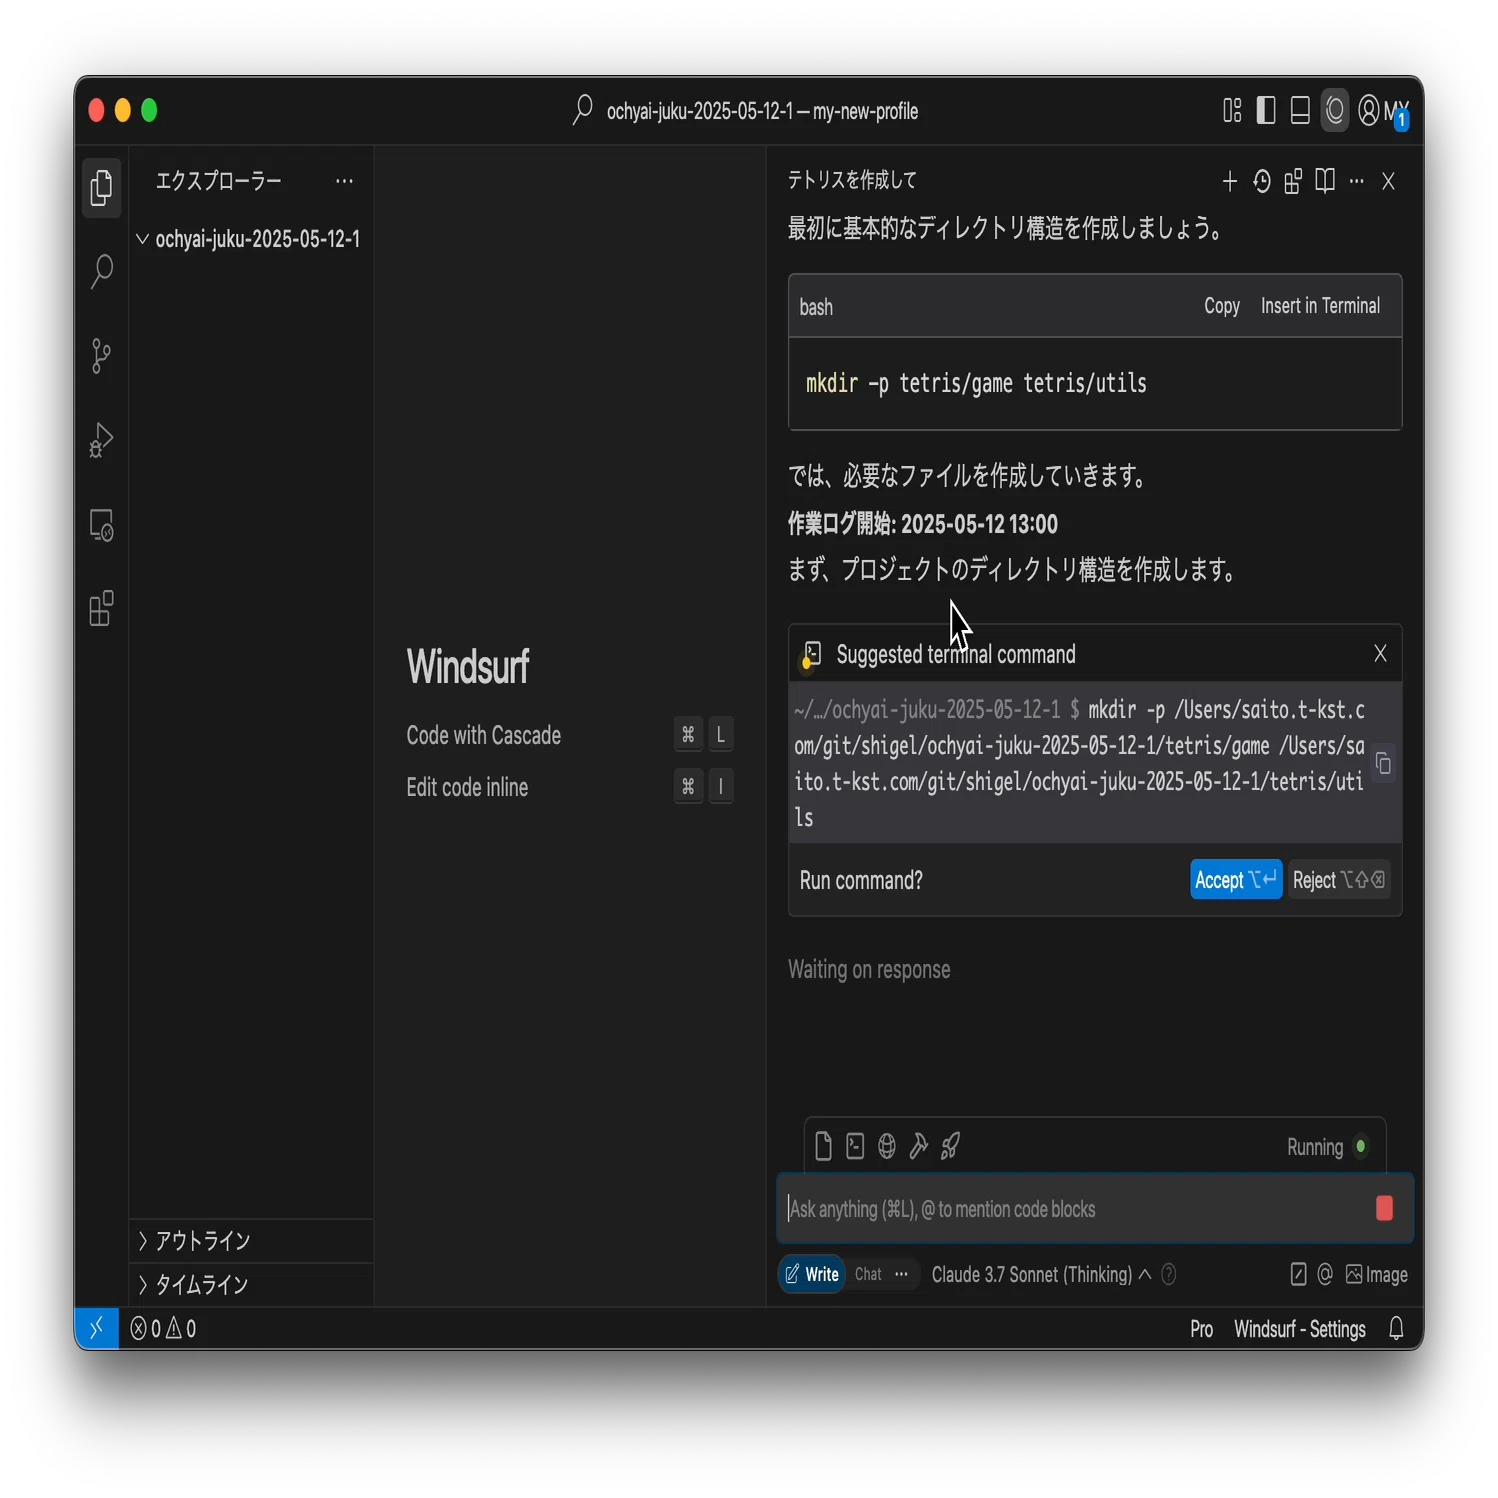Image resolution: width=1498 pixels, height=1498 pixels.
Task: Click the rocket deploy icon above chat input
Action: (x=950, y=1146)
